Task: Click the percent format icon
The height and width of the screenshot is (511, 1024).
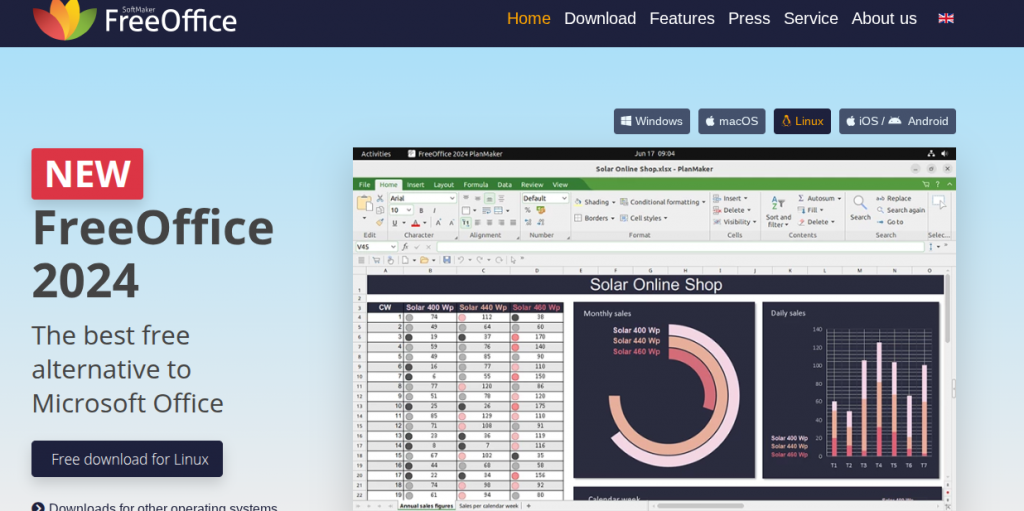Action: click(528, 210)
